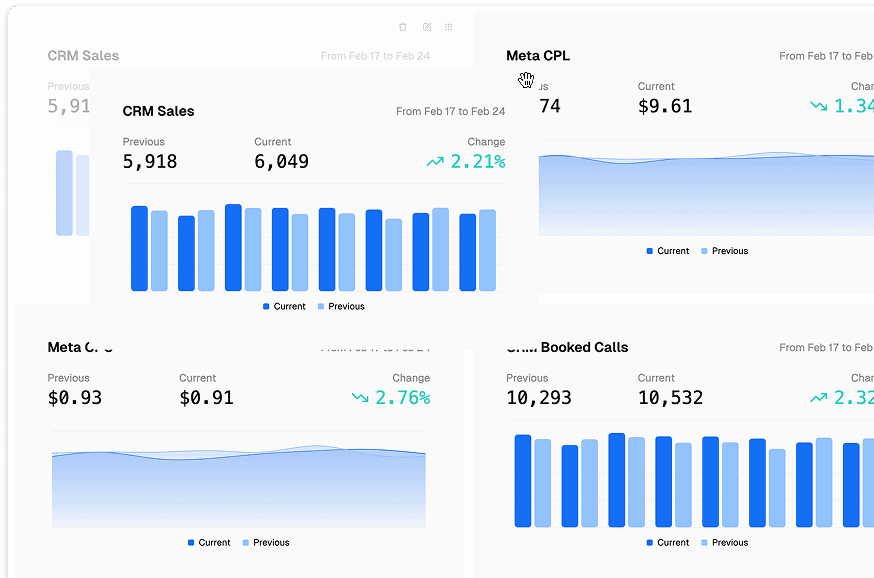Toggle the Current series in the CRM Sales legend
Image resolution: width=874 pixels, height=578 pixels.
[284, 306]
